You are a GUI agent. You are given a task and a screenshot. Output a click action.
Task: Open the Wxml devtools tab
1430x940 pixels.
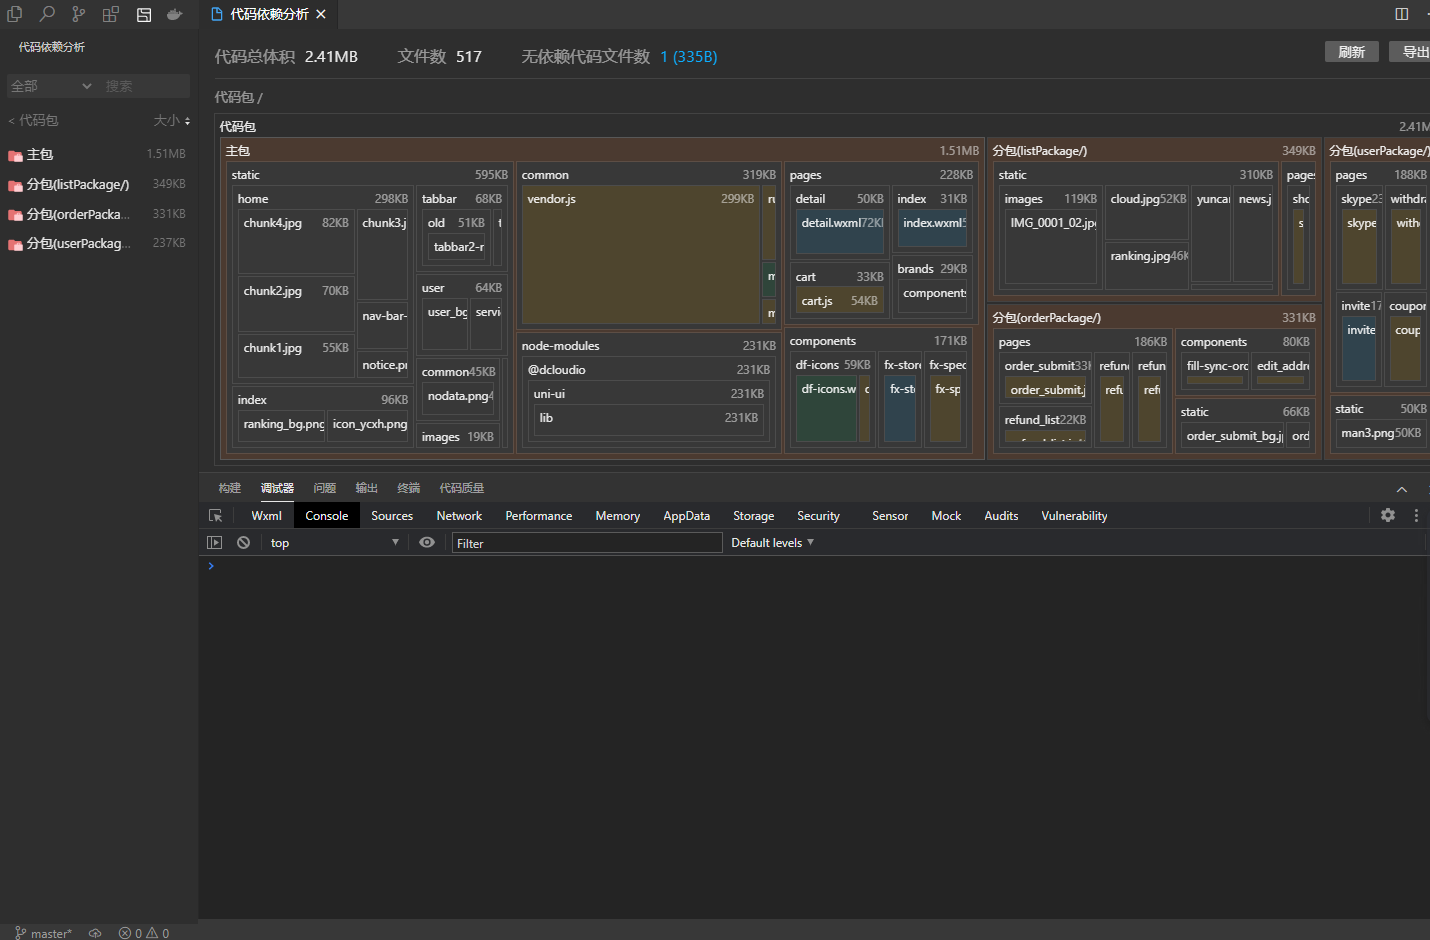point(266,516)
